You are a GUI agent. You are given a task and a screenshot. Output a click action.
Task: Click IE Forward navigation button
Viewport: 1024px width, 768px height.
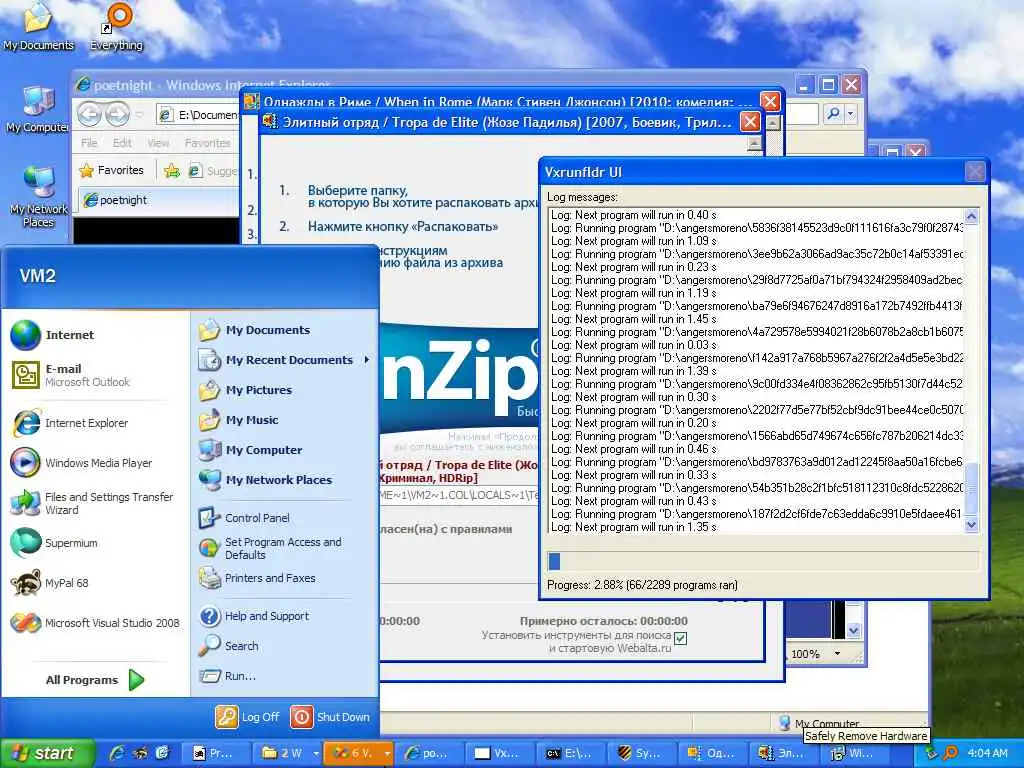(118, 115)
